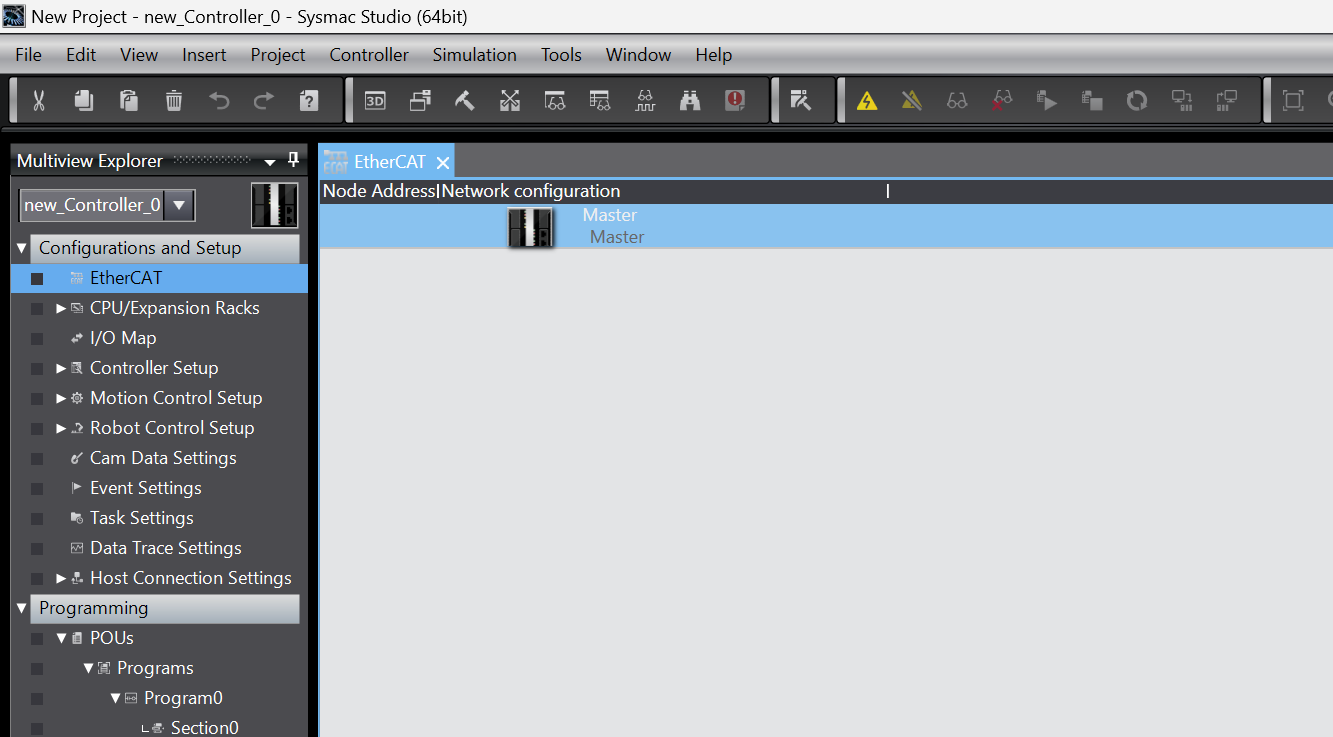The image size is (1333, 737).
Task: Open the help question mark icon
Action: point(309,100)
